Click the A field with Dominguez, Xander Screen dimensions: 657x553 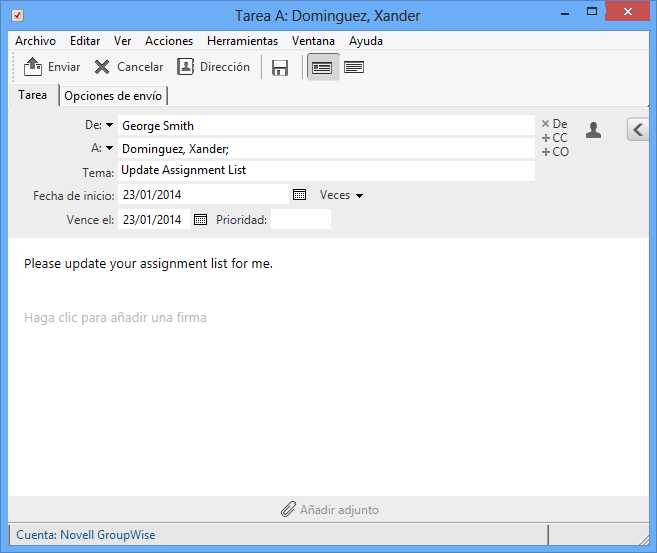pos(326,148)
